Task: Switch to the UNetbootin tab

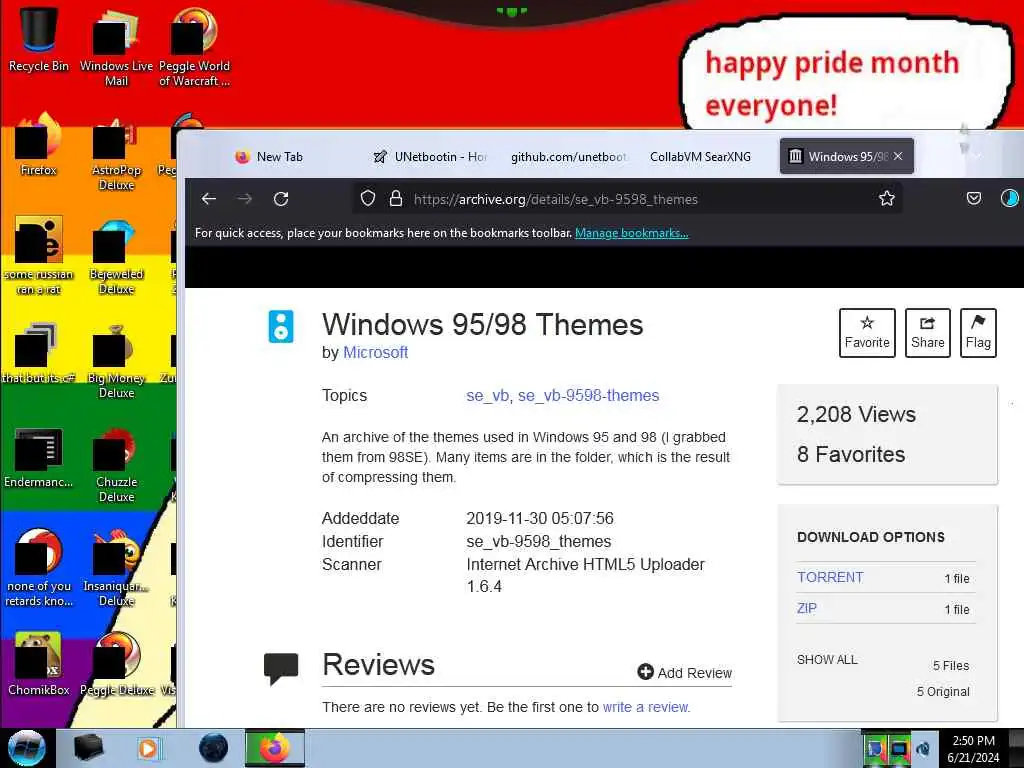Action: coord(430,157)
